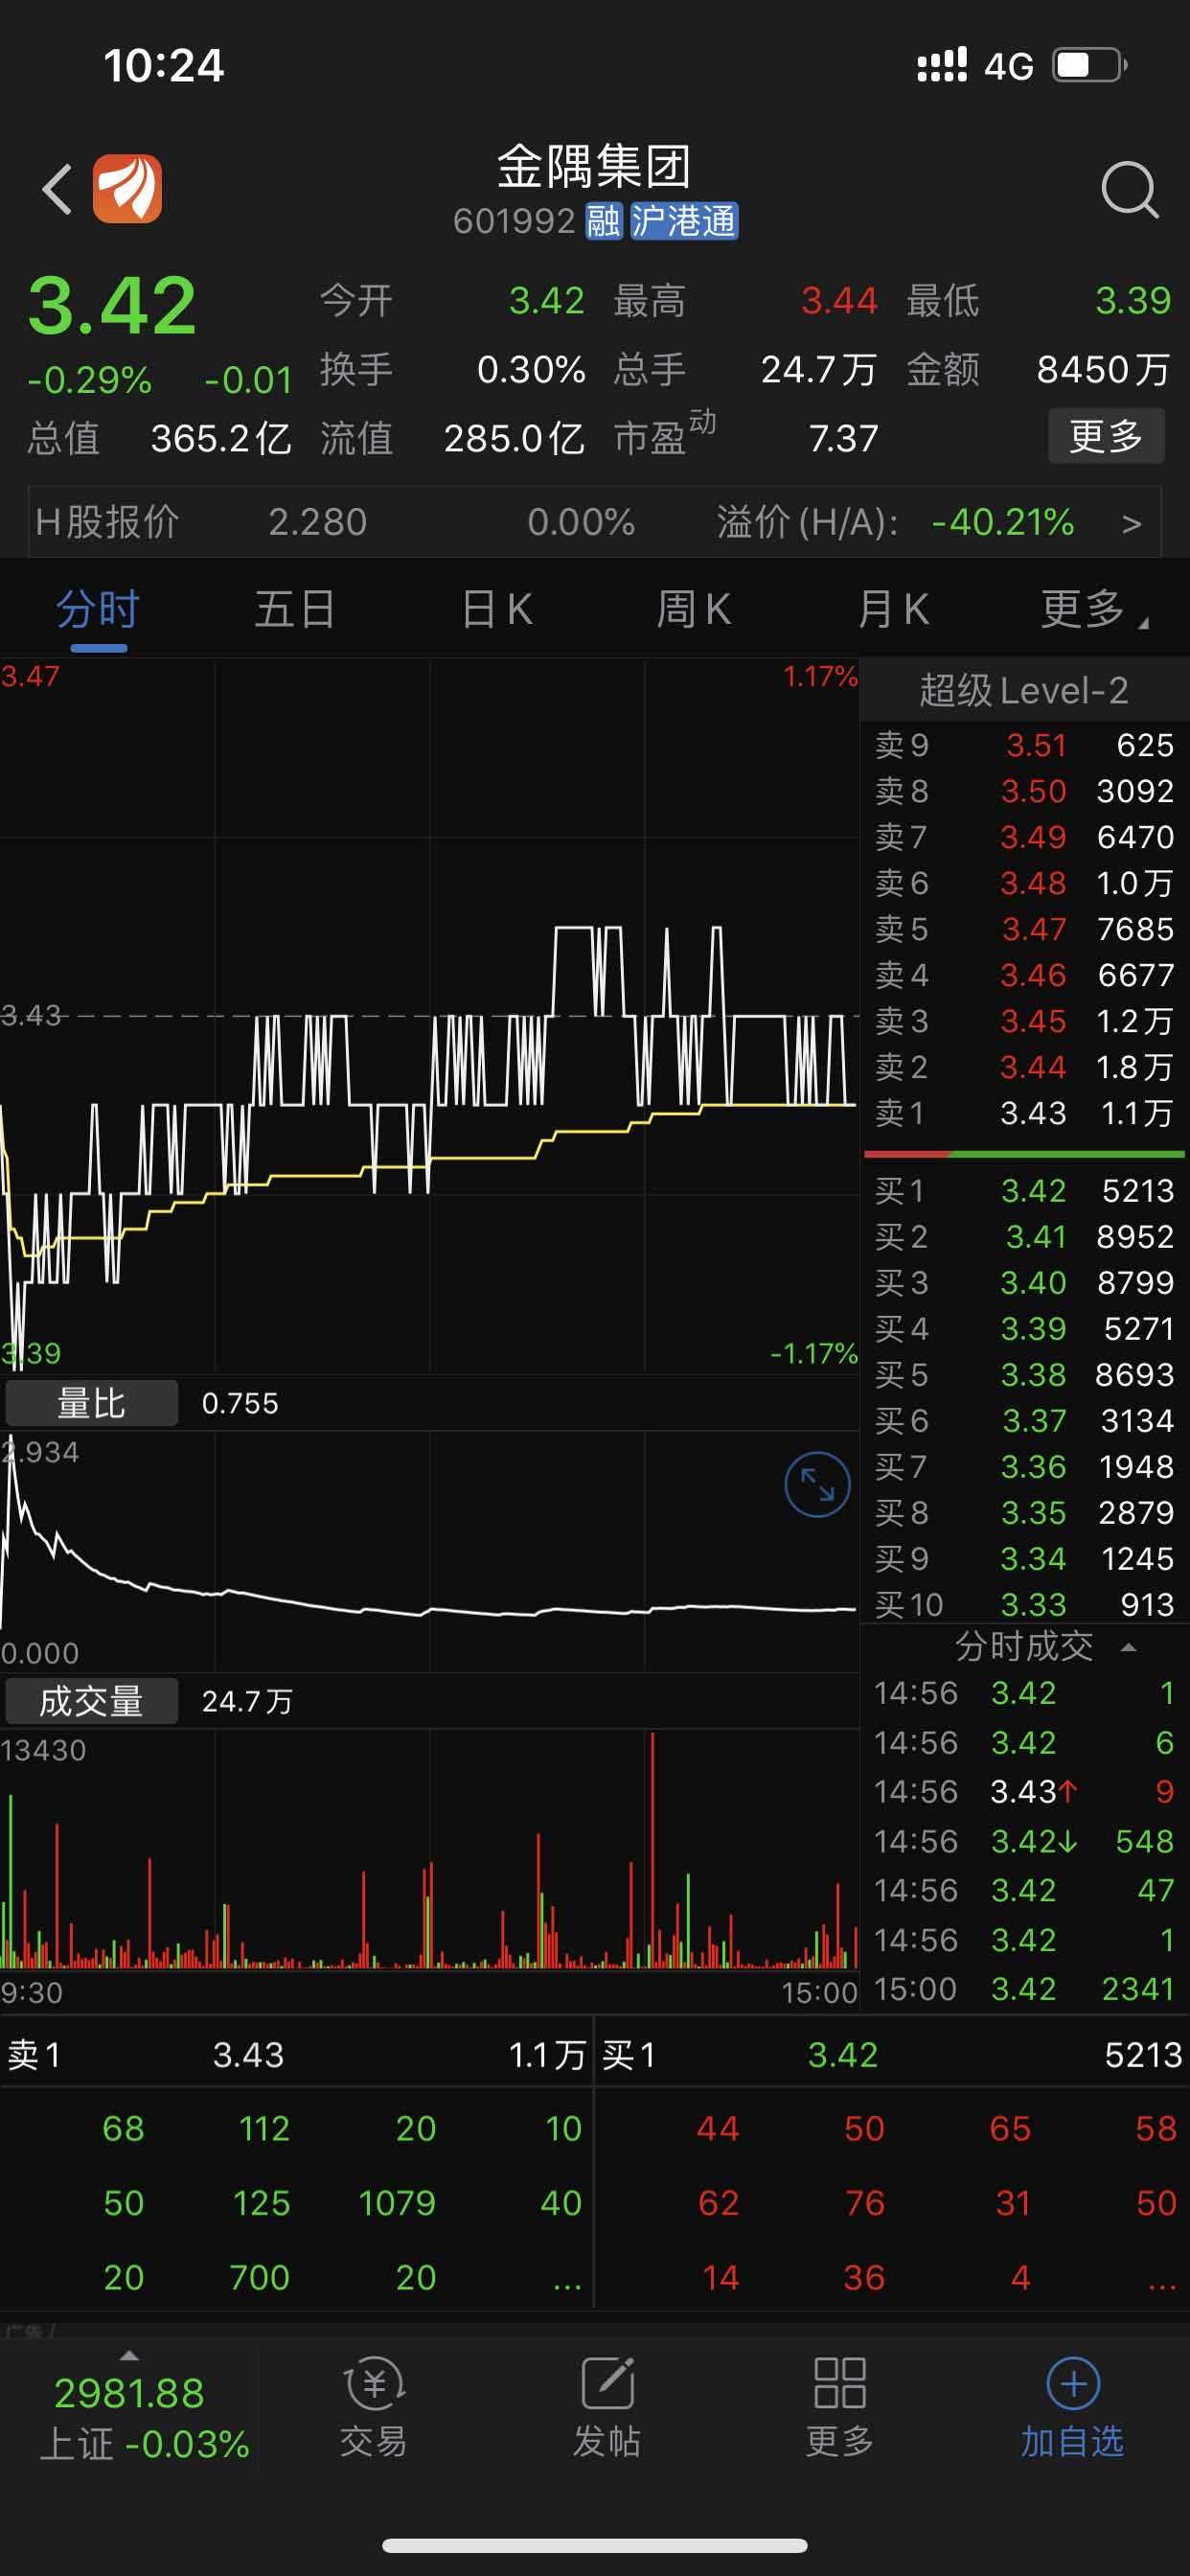Open 交易 trading icon in bottom bar
The width and height of the screenshot is (1190, 2576).
click(x=373, y=2408)
